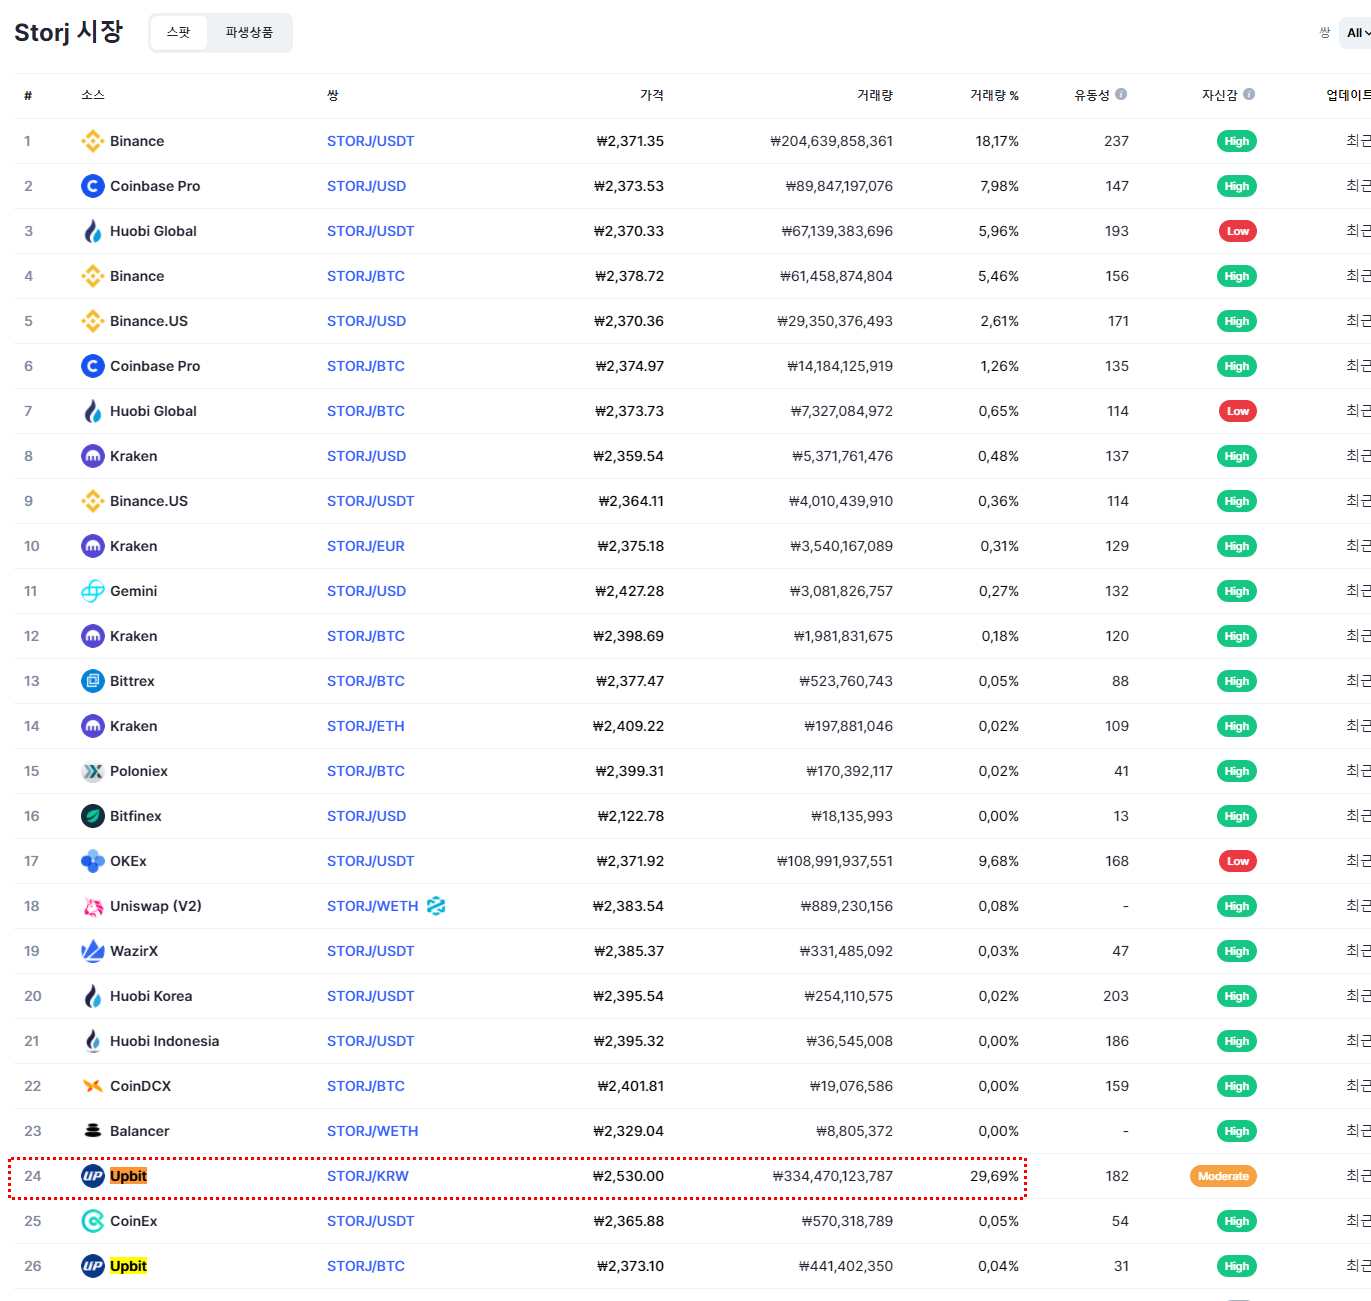Click the 18,17% volume share in row 1
Image resolution: width=1371 pixels, height=1301 pixels.
997,141
